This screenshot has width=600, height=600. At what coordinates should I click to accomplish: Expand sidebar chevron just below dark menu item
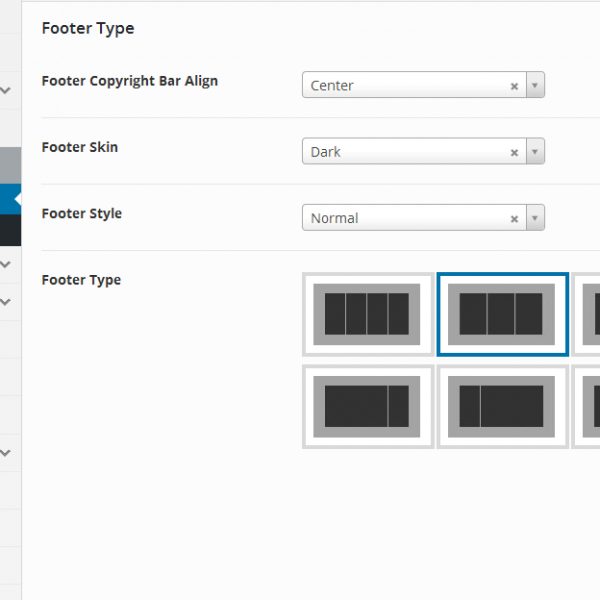click(6, 264)
